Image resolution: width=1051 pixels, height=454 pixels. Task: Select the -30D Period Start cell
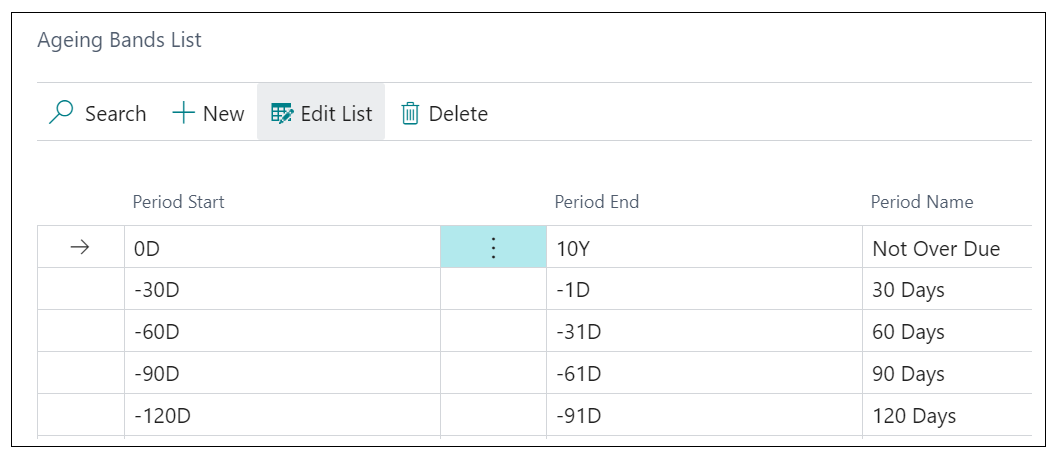click(282, 290)
